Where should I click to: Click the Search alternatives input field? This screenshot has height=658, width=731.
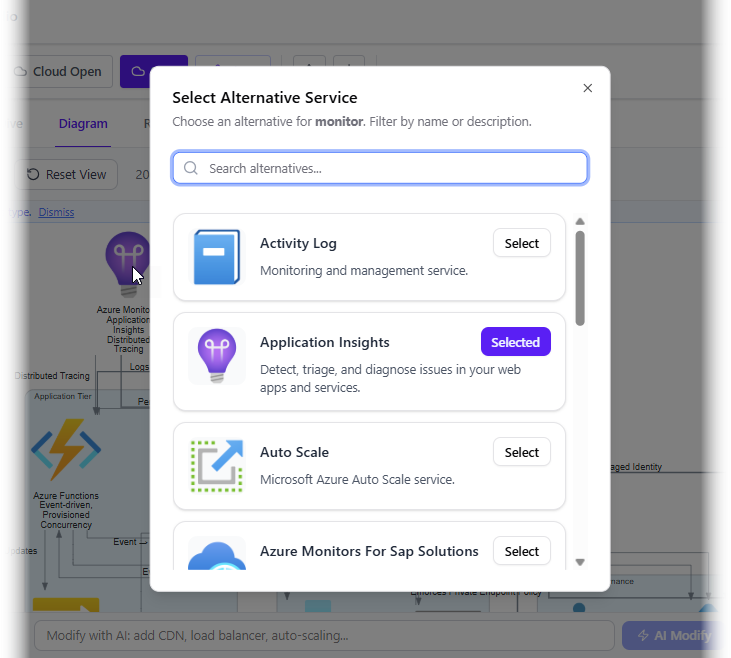point(390,168)
